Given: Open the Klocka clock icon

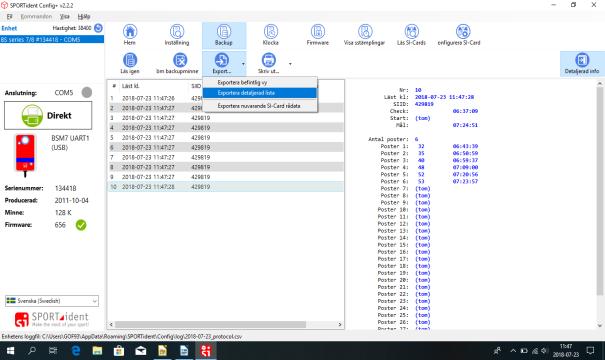Looking at the screenshot, I should 271,32.
